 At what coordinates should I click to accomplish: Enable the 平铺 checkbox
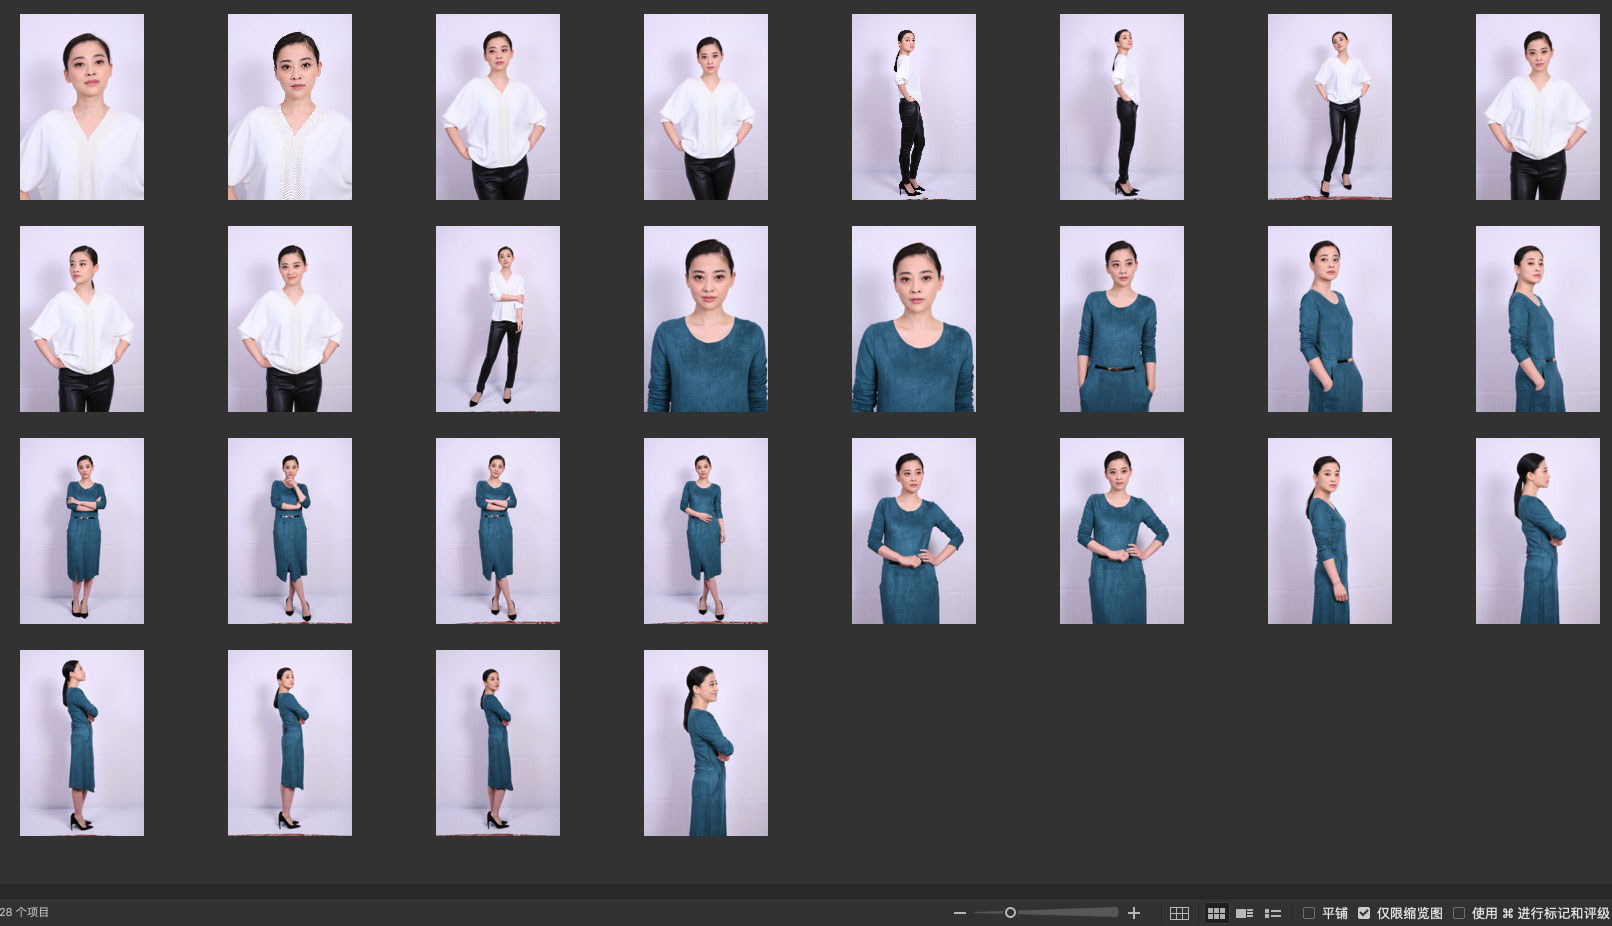[x=1309, y=913]
